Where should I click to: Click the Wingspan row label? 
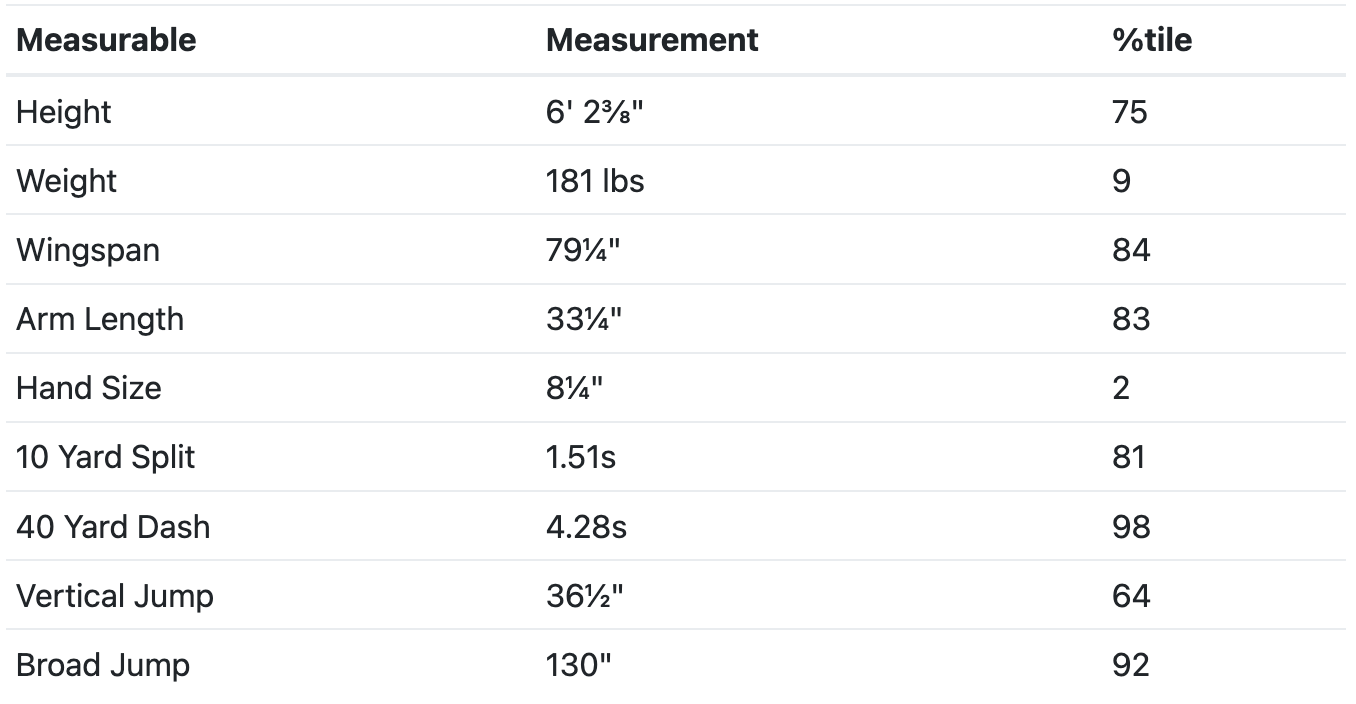[88, 249]
